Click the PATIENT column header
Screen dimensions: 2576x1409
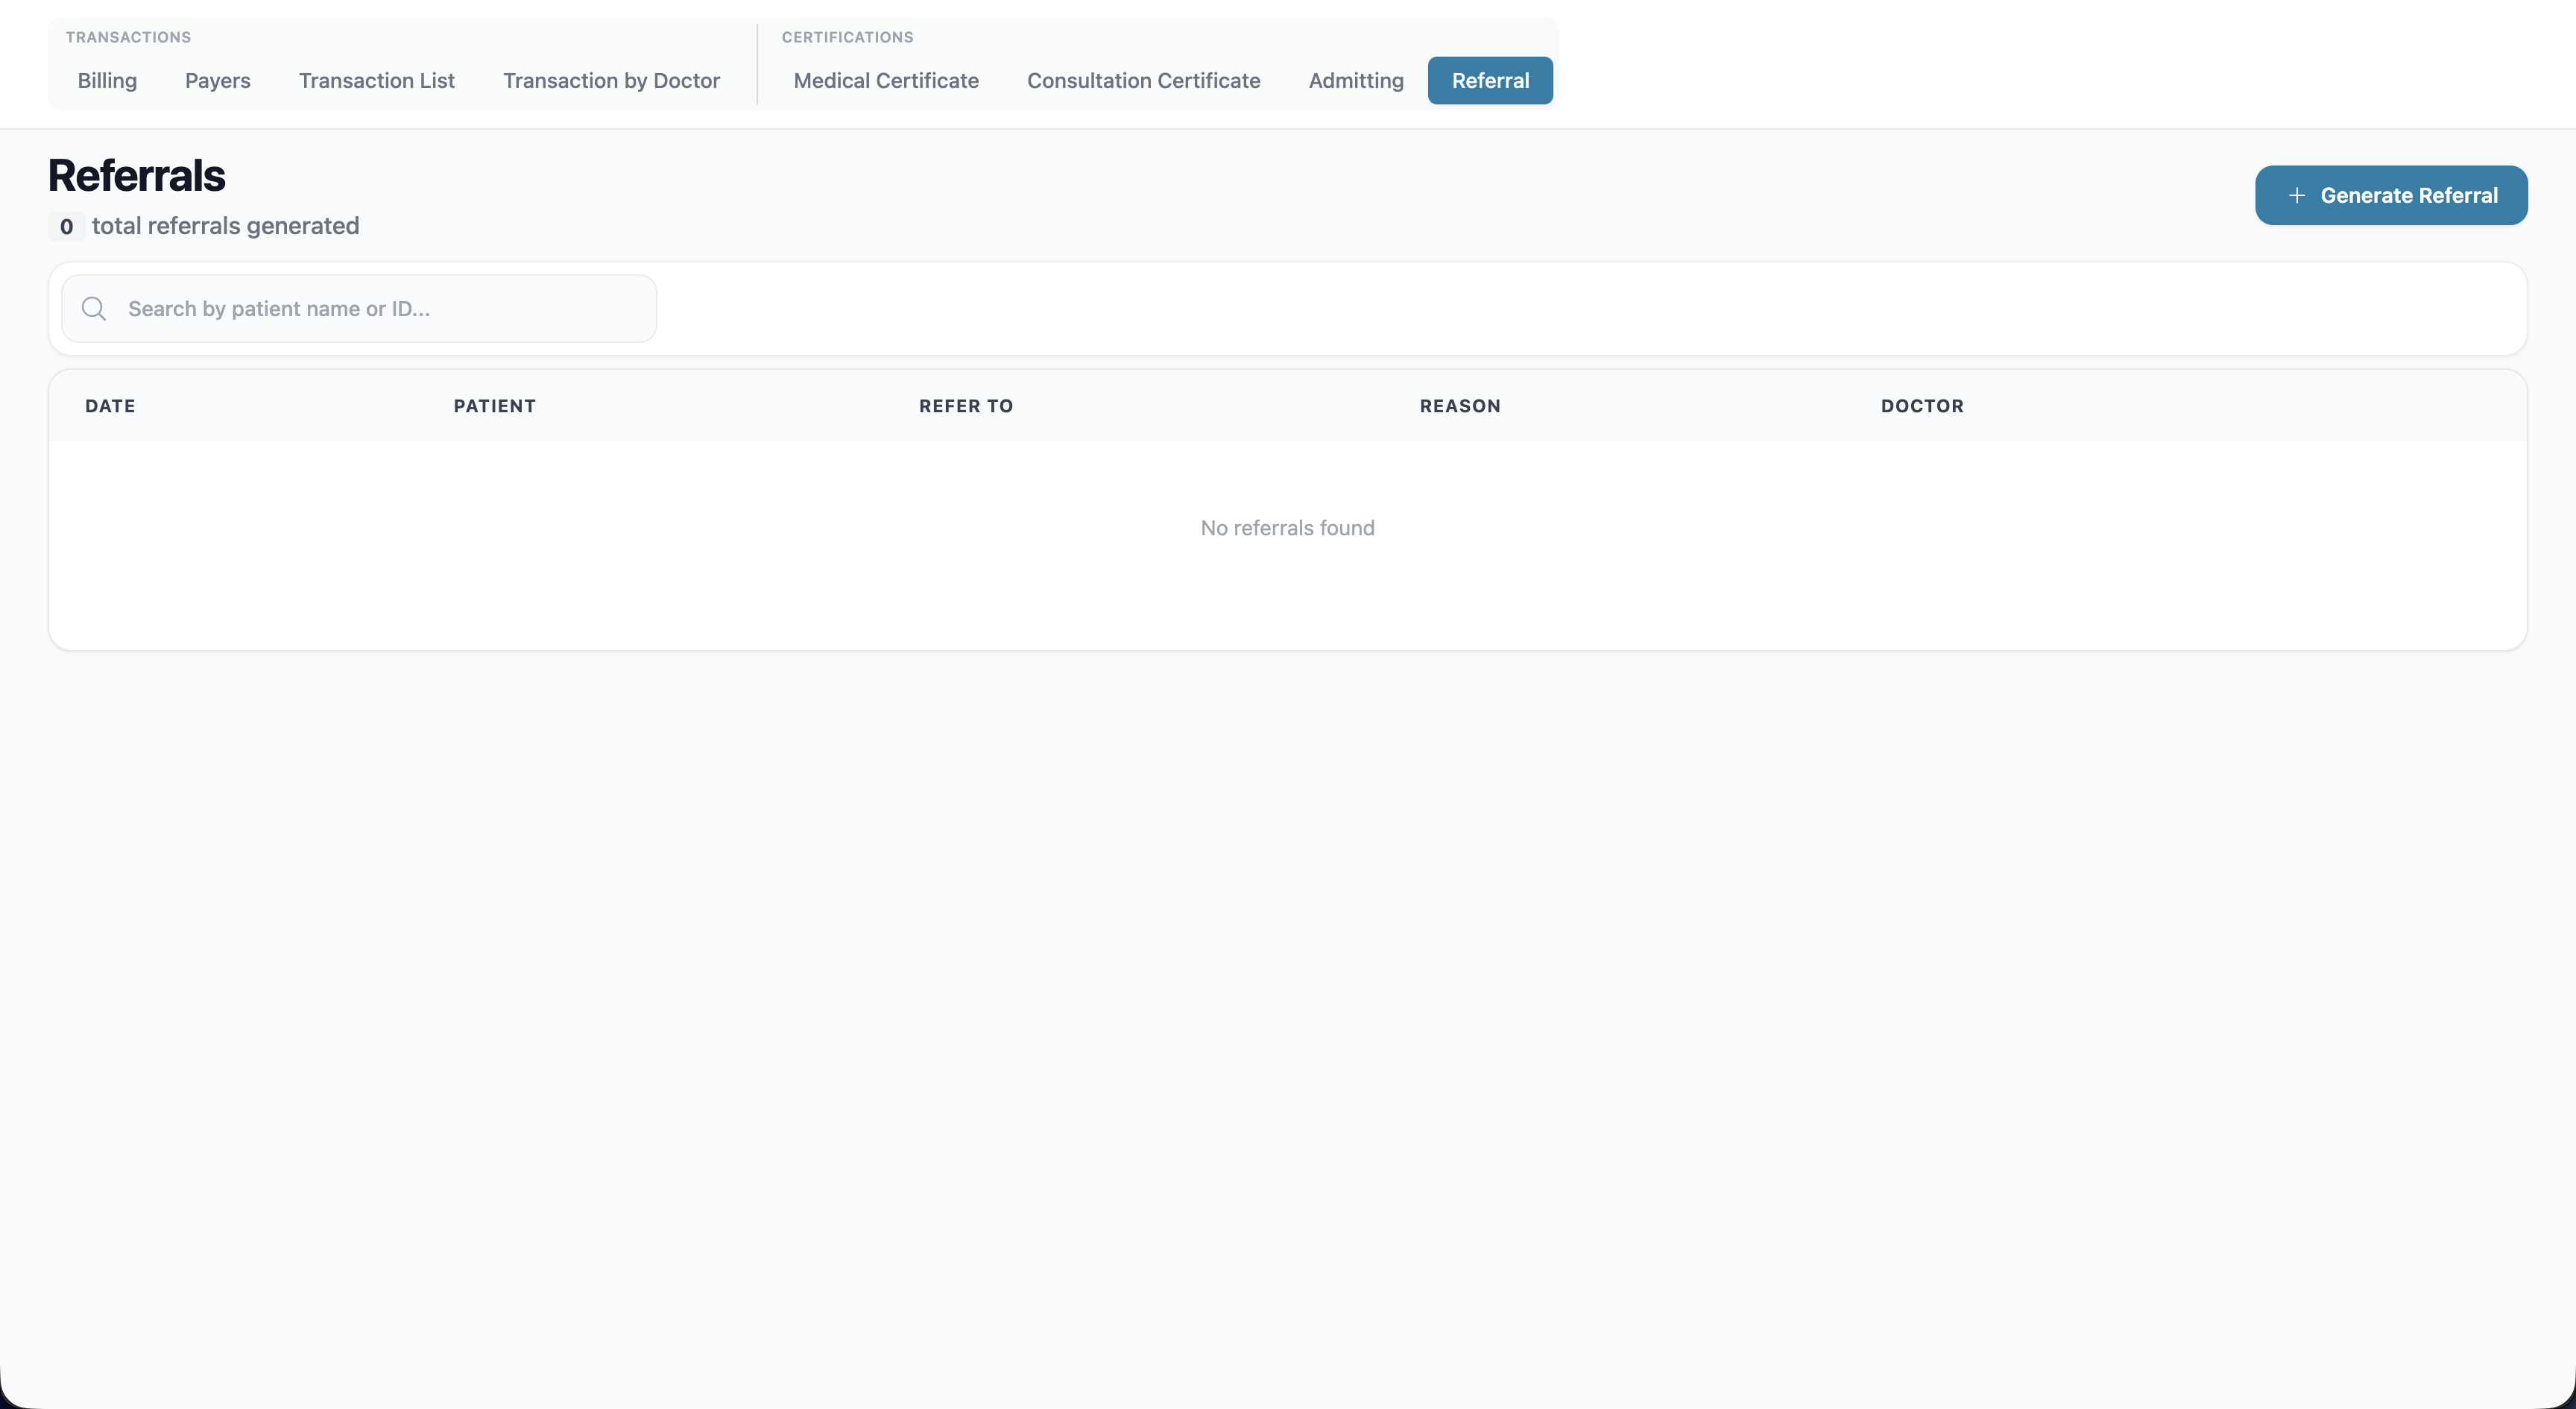495,406
